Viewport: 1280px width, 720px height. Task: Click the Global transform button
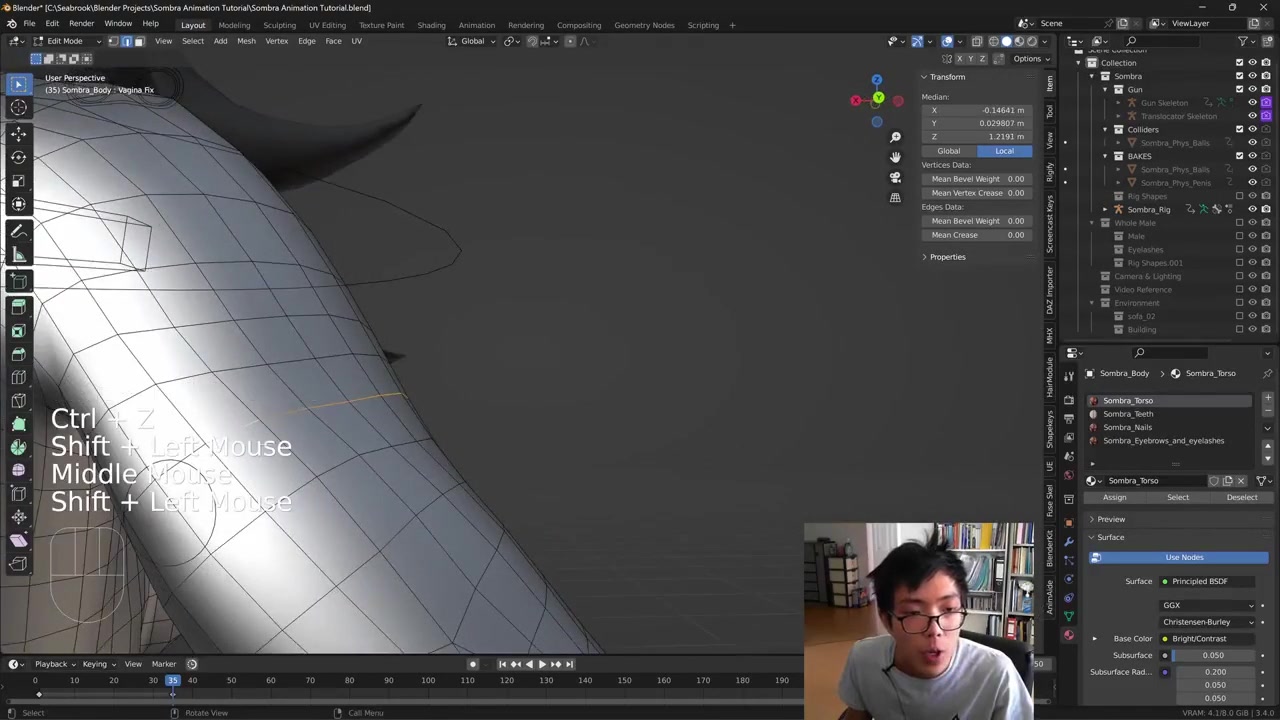[x=948, y=151]
